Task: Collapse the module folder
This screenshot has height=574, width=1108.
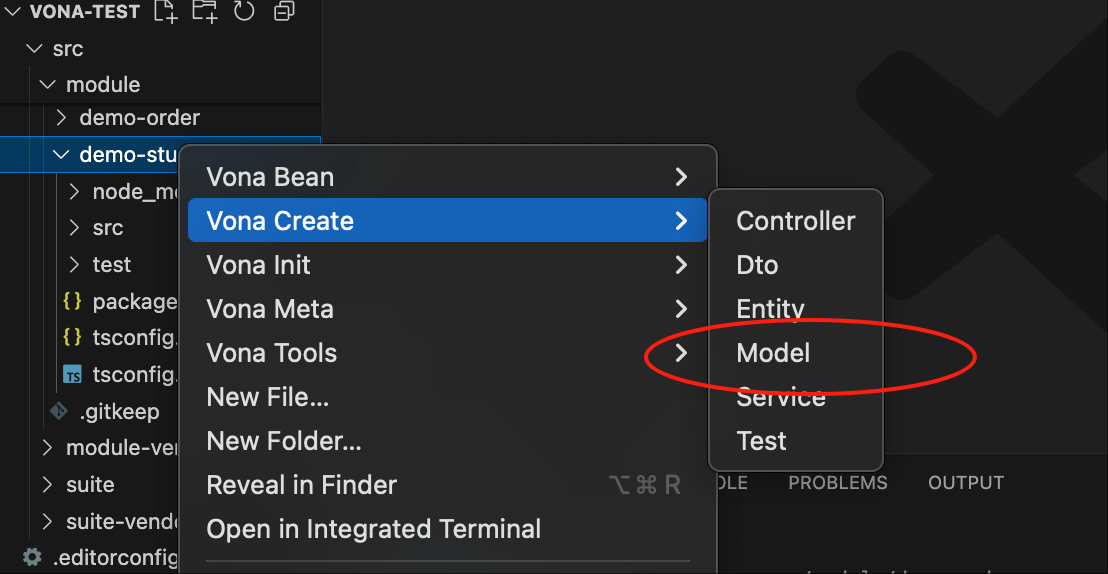Action: pyautogui.click(x=47, y=85)
